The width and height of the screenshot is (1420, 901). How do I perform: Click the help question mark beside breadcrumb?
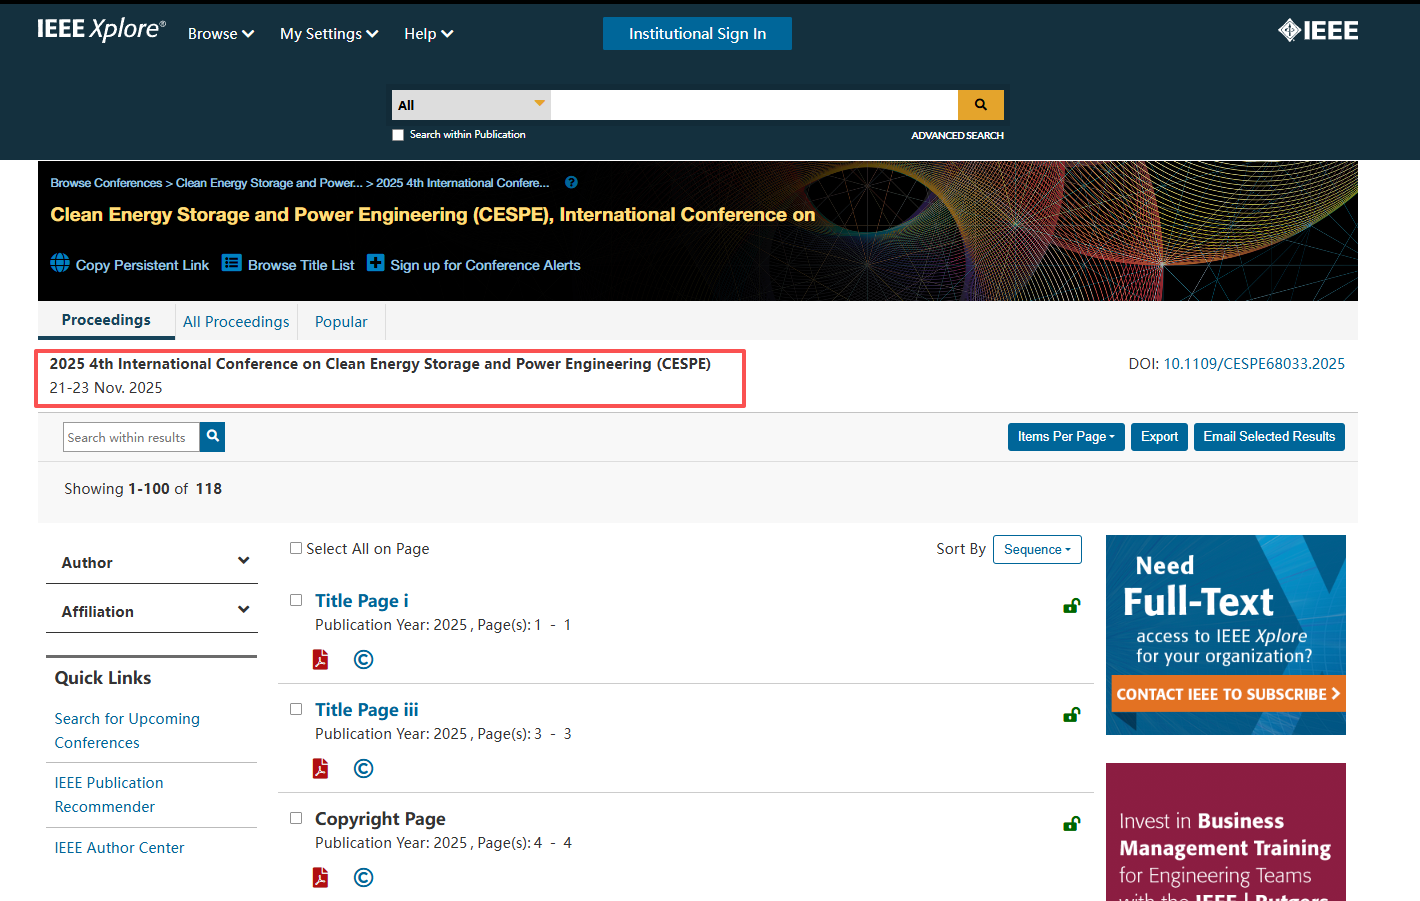point(571,183)
